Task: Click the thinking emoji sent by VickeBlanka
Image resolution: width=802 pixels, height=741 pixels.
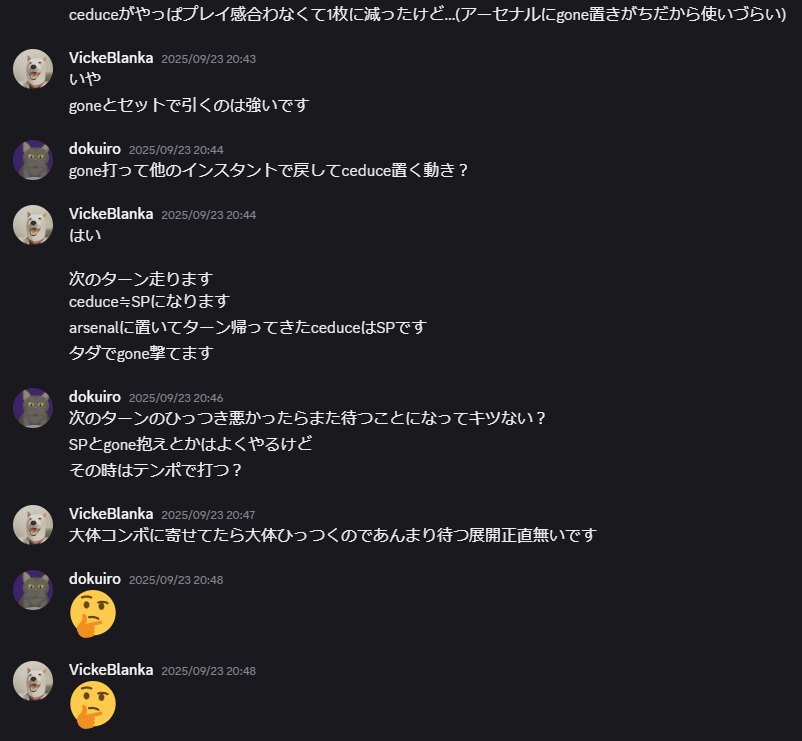Action: tap(93, 705)
